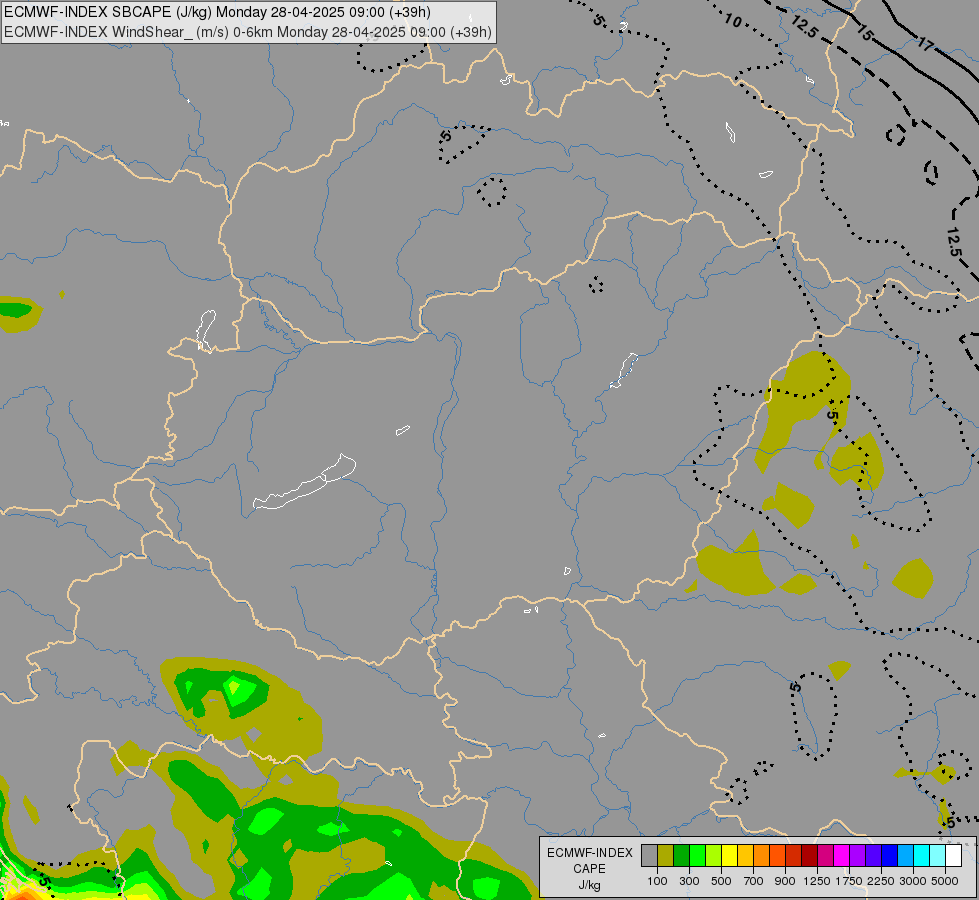Select the pure yellow legend swatch
Screen dimensions: 979x900
tap(729, 856)
